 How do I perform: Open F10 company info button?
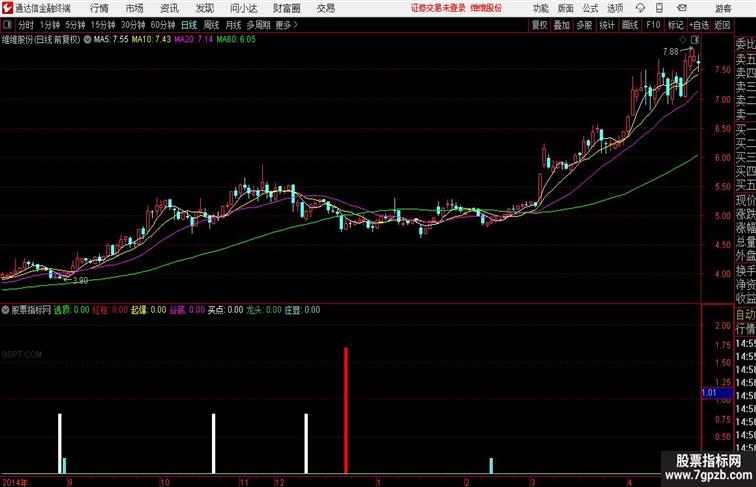tap(653, 25)
